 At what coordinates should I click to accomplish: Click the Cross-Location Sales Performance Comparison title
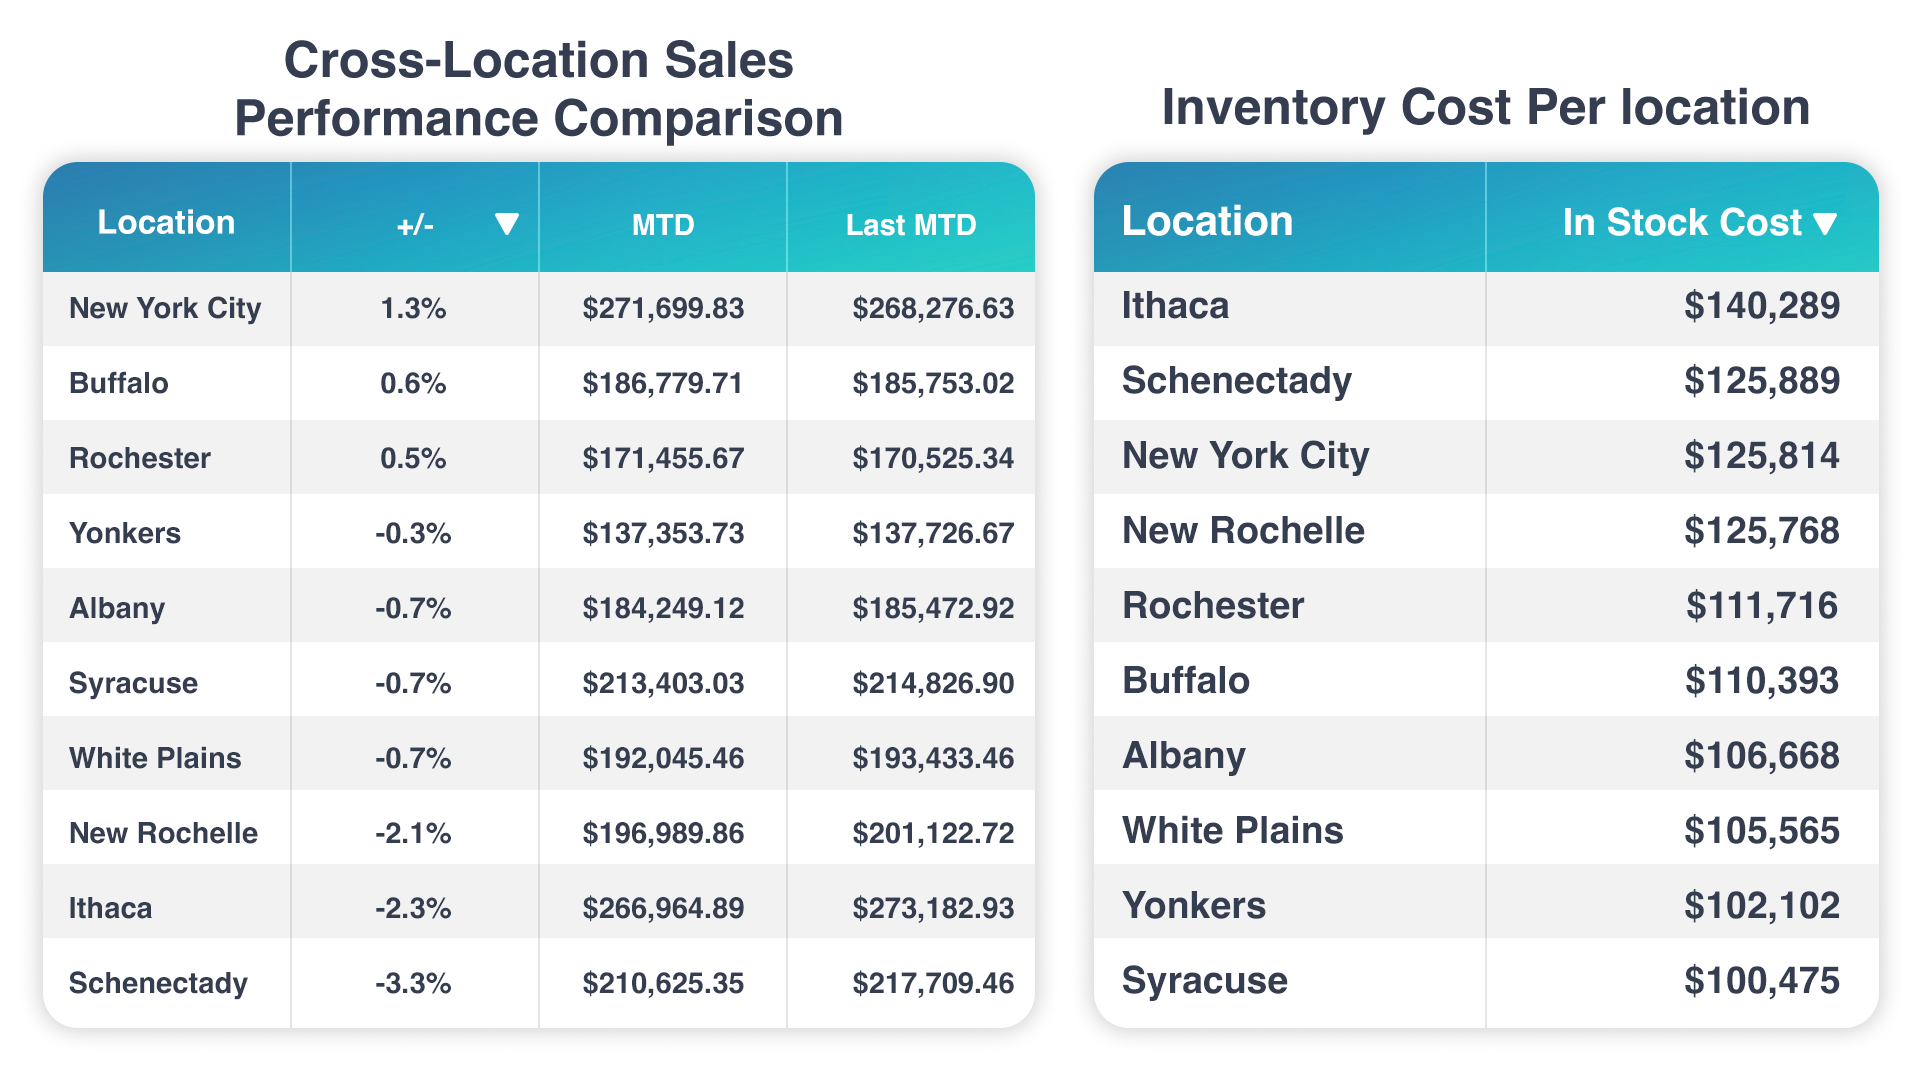pos(538,88)
